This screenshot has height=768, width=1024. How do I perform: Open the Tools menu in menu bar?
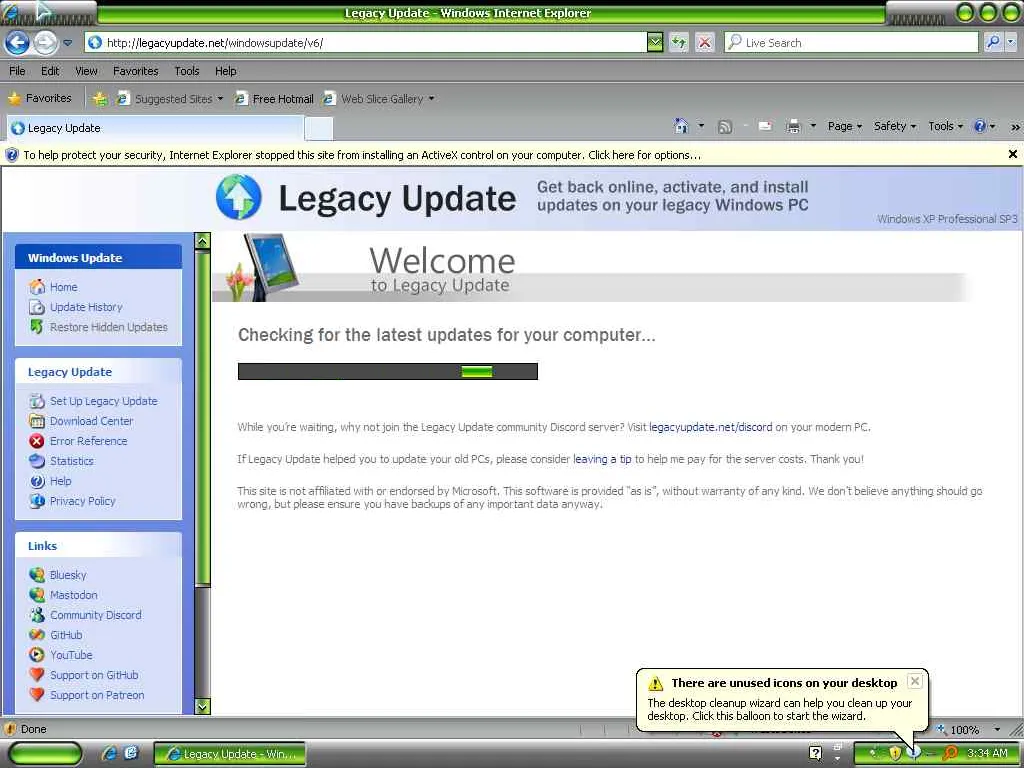[187, 71]
